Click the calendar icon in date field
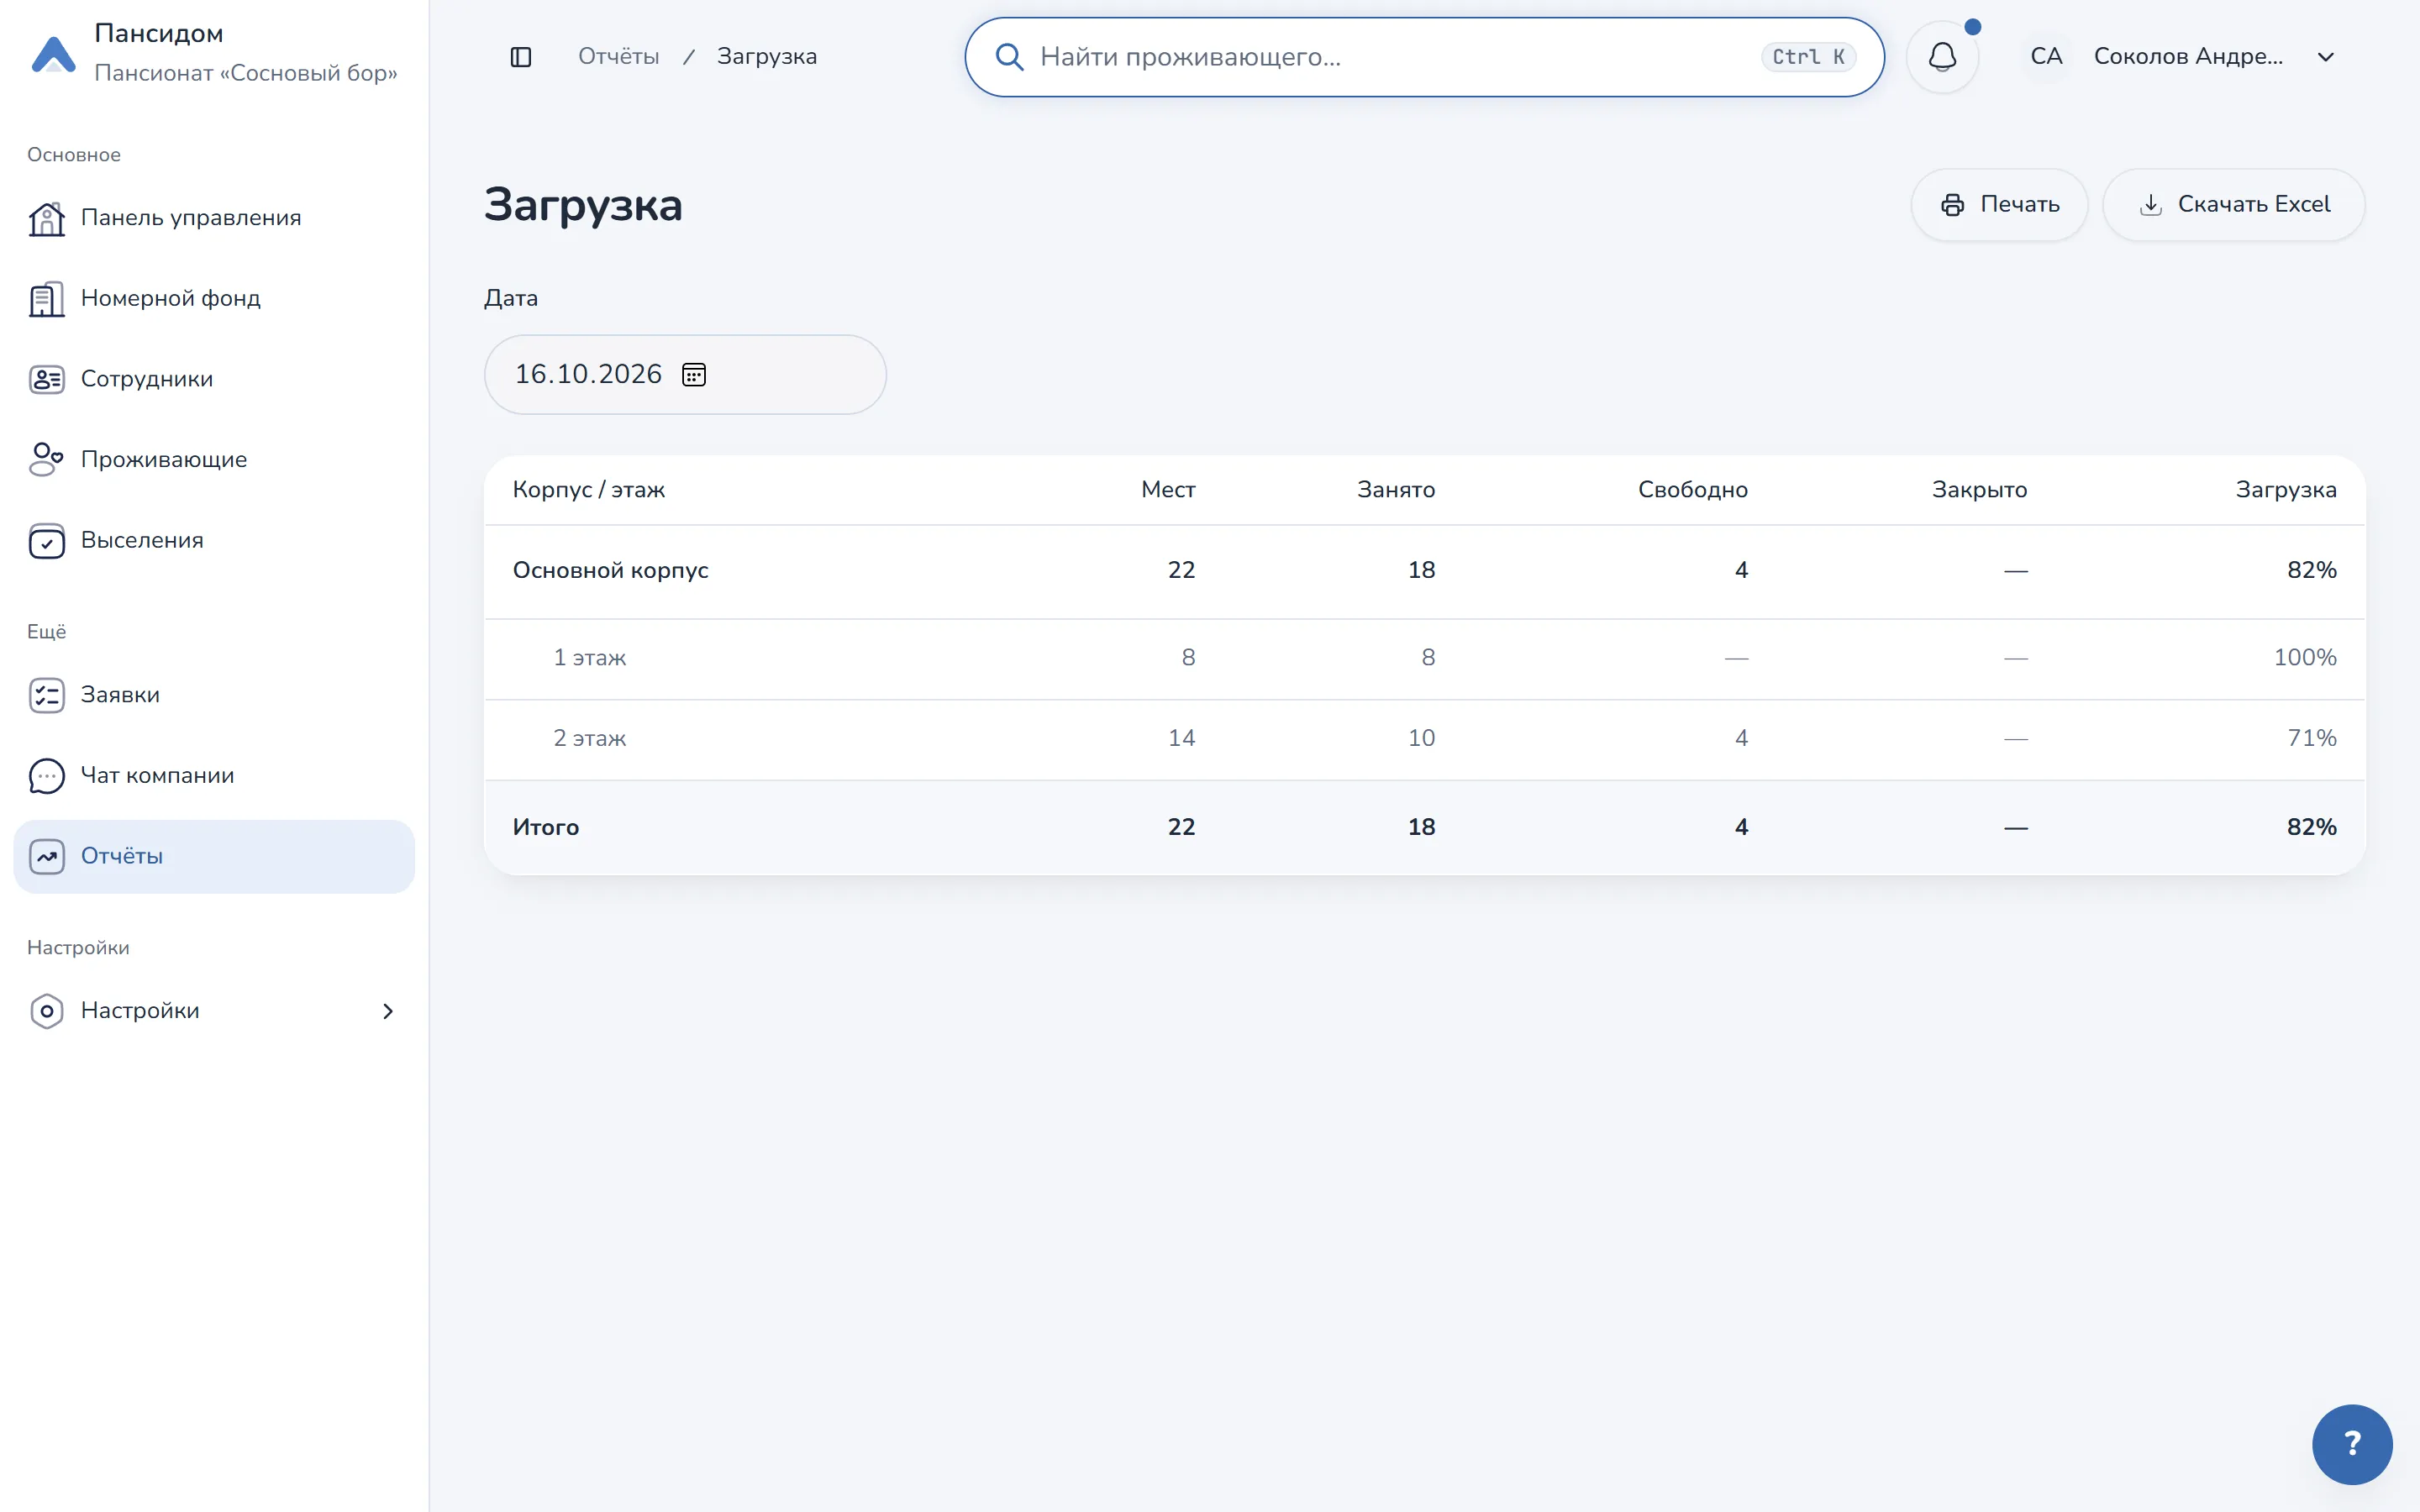The height and width of the screenshot is (1512, 2420). (x=693, y=374)
